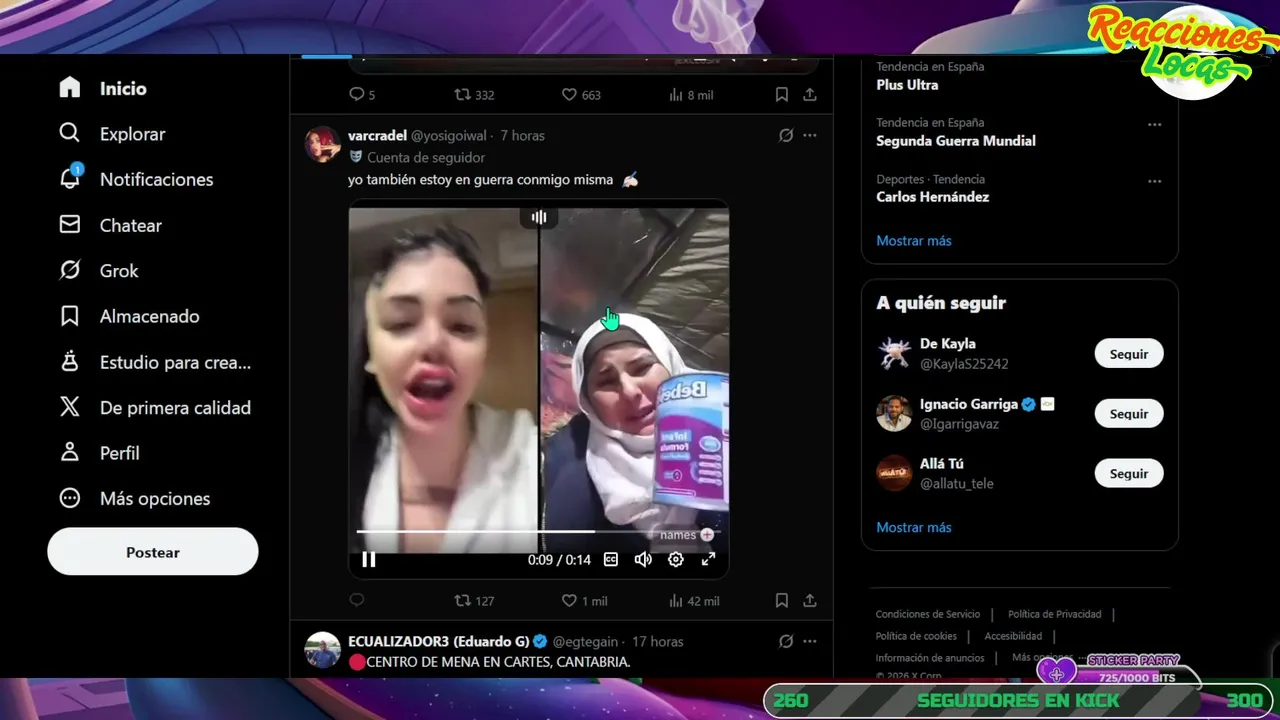Reply to tweet with 5 comments
The width and height of the screenshot is (1280, 720).
(361, 95)
